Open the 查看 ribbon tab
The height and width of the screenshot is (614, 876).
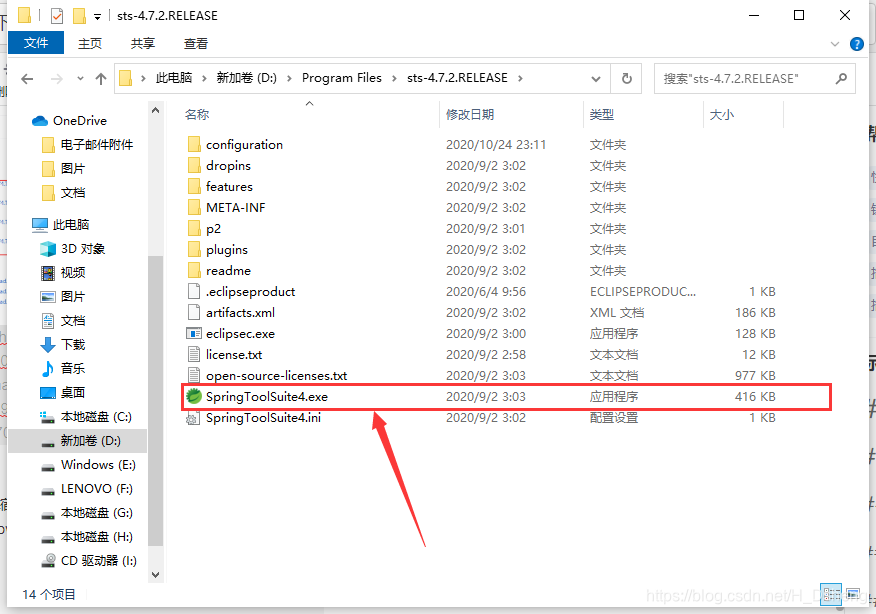(x=196, y=43)
